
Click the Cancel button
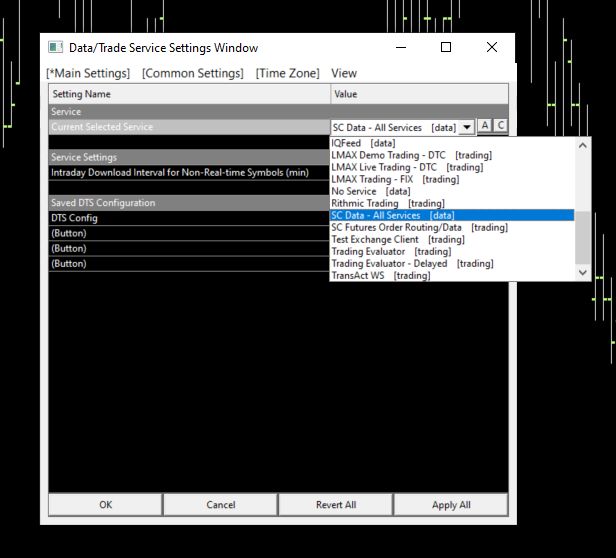[221, 505]
